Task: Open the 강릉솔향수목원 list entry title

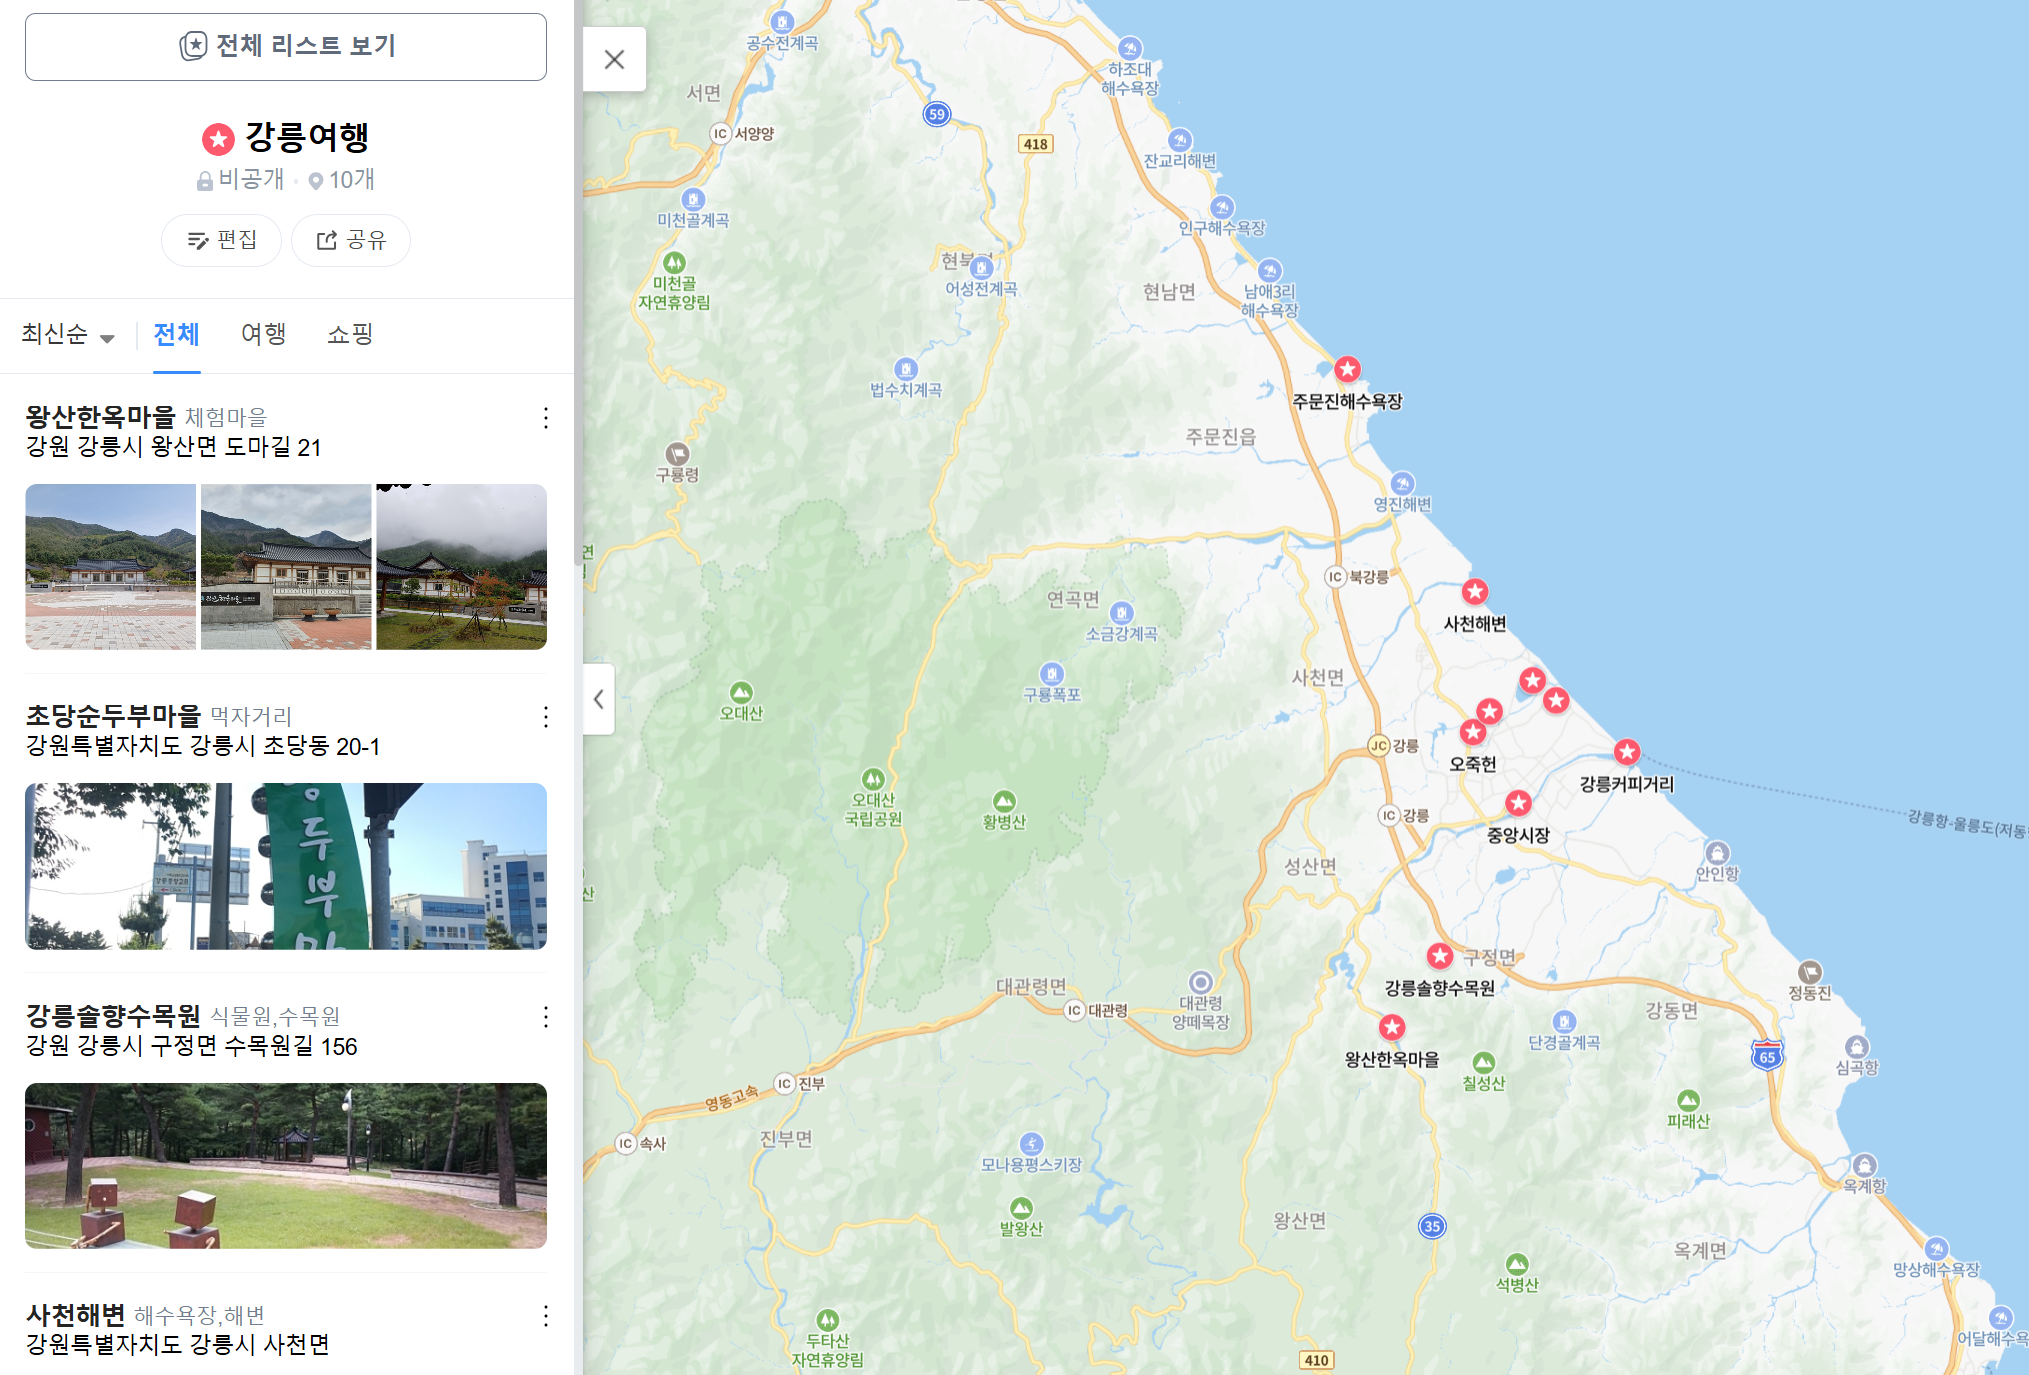Action: point(113,1016)
